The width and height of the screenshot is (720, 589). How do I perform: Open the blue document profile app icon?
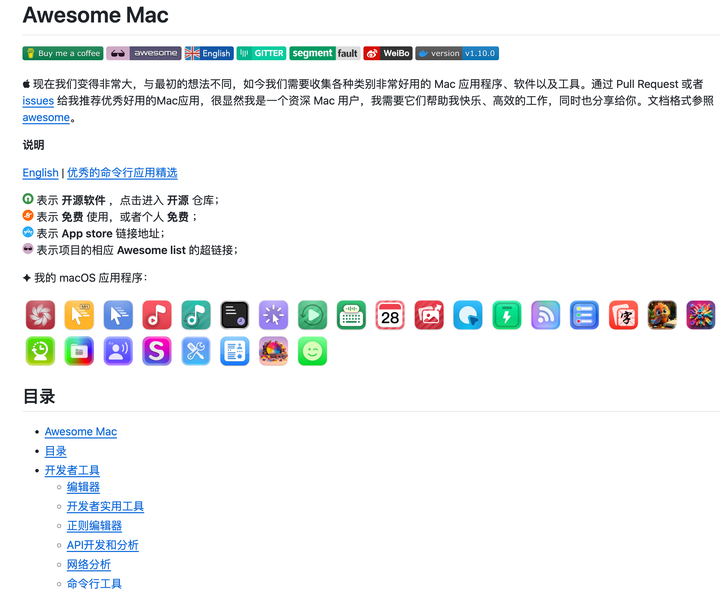point(235,351)
